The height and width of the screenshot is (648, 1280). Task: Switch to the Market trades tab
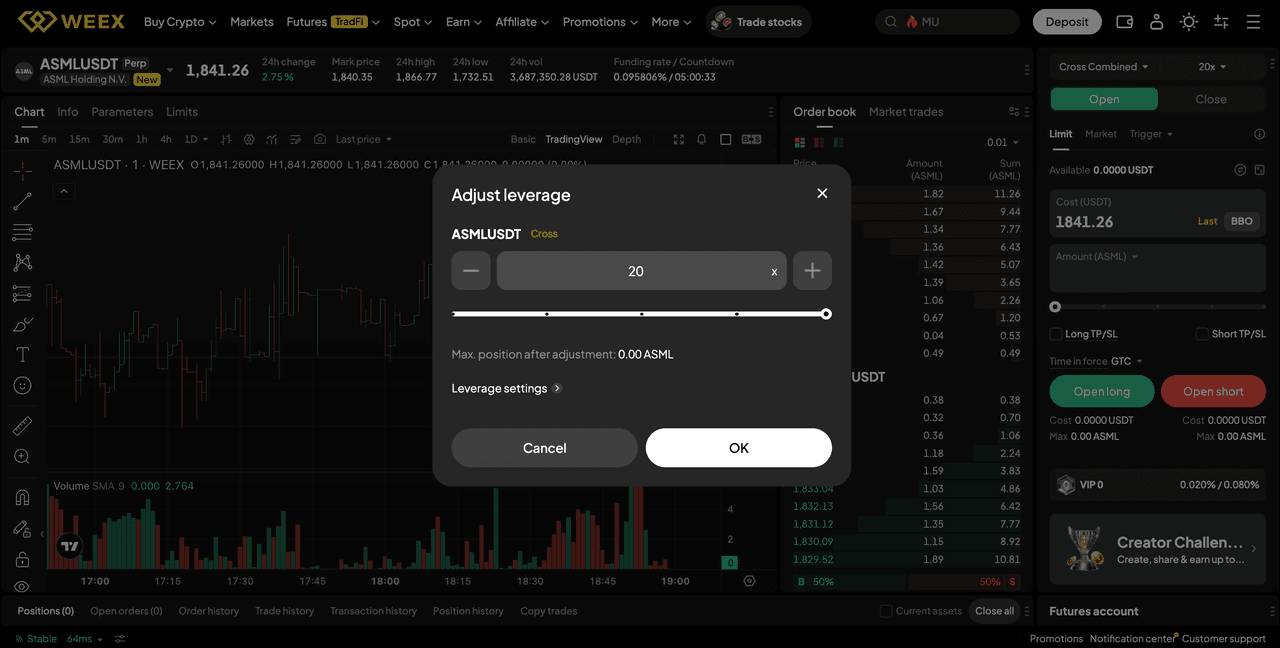click(x=906, y=112)
